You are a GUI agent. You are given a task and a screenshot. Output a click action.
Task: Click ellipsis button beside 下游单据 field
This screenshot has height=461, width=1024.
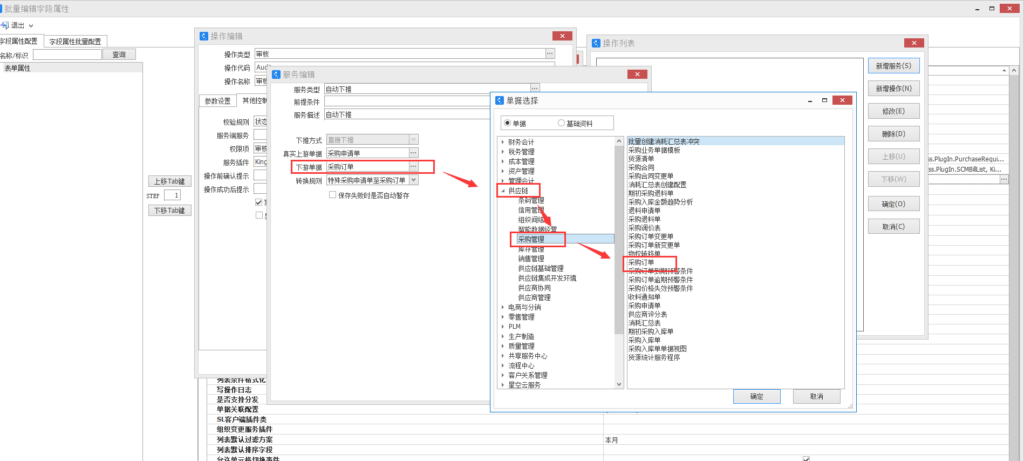(413, 166)
